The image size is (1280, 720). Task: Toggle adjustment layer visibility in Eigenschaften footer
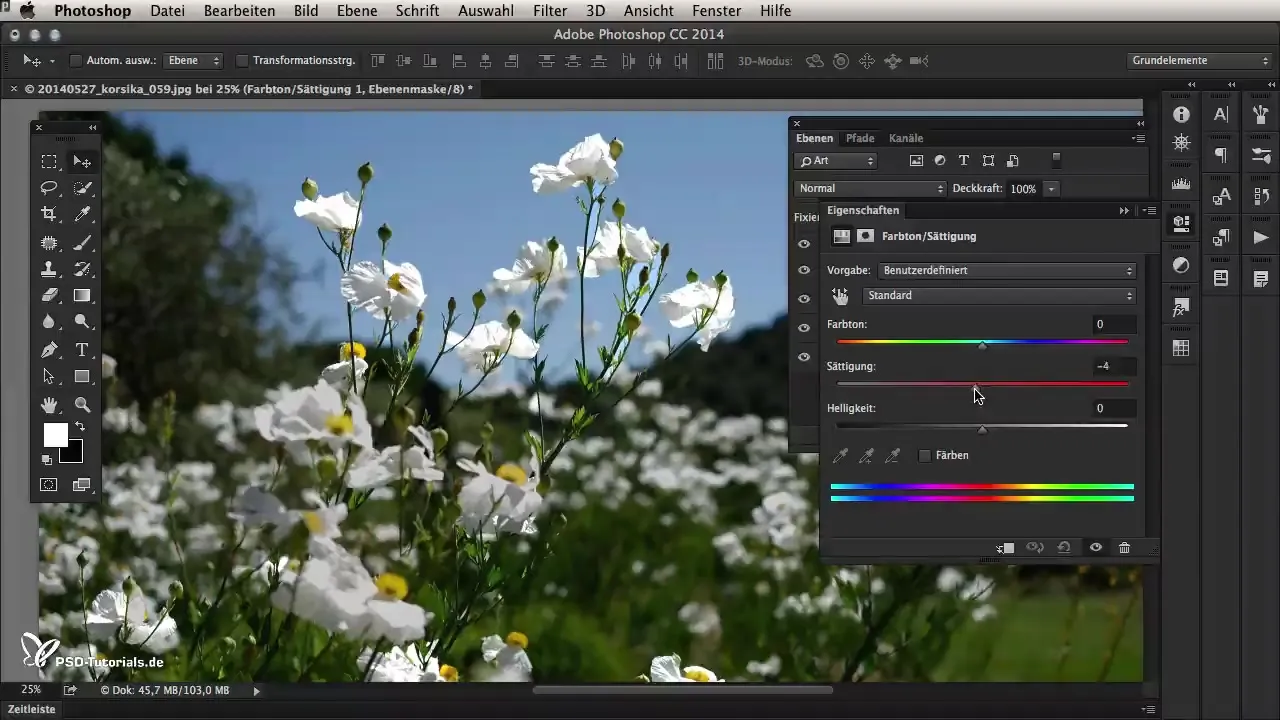1096,548
